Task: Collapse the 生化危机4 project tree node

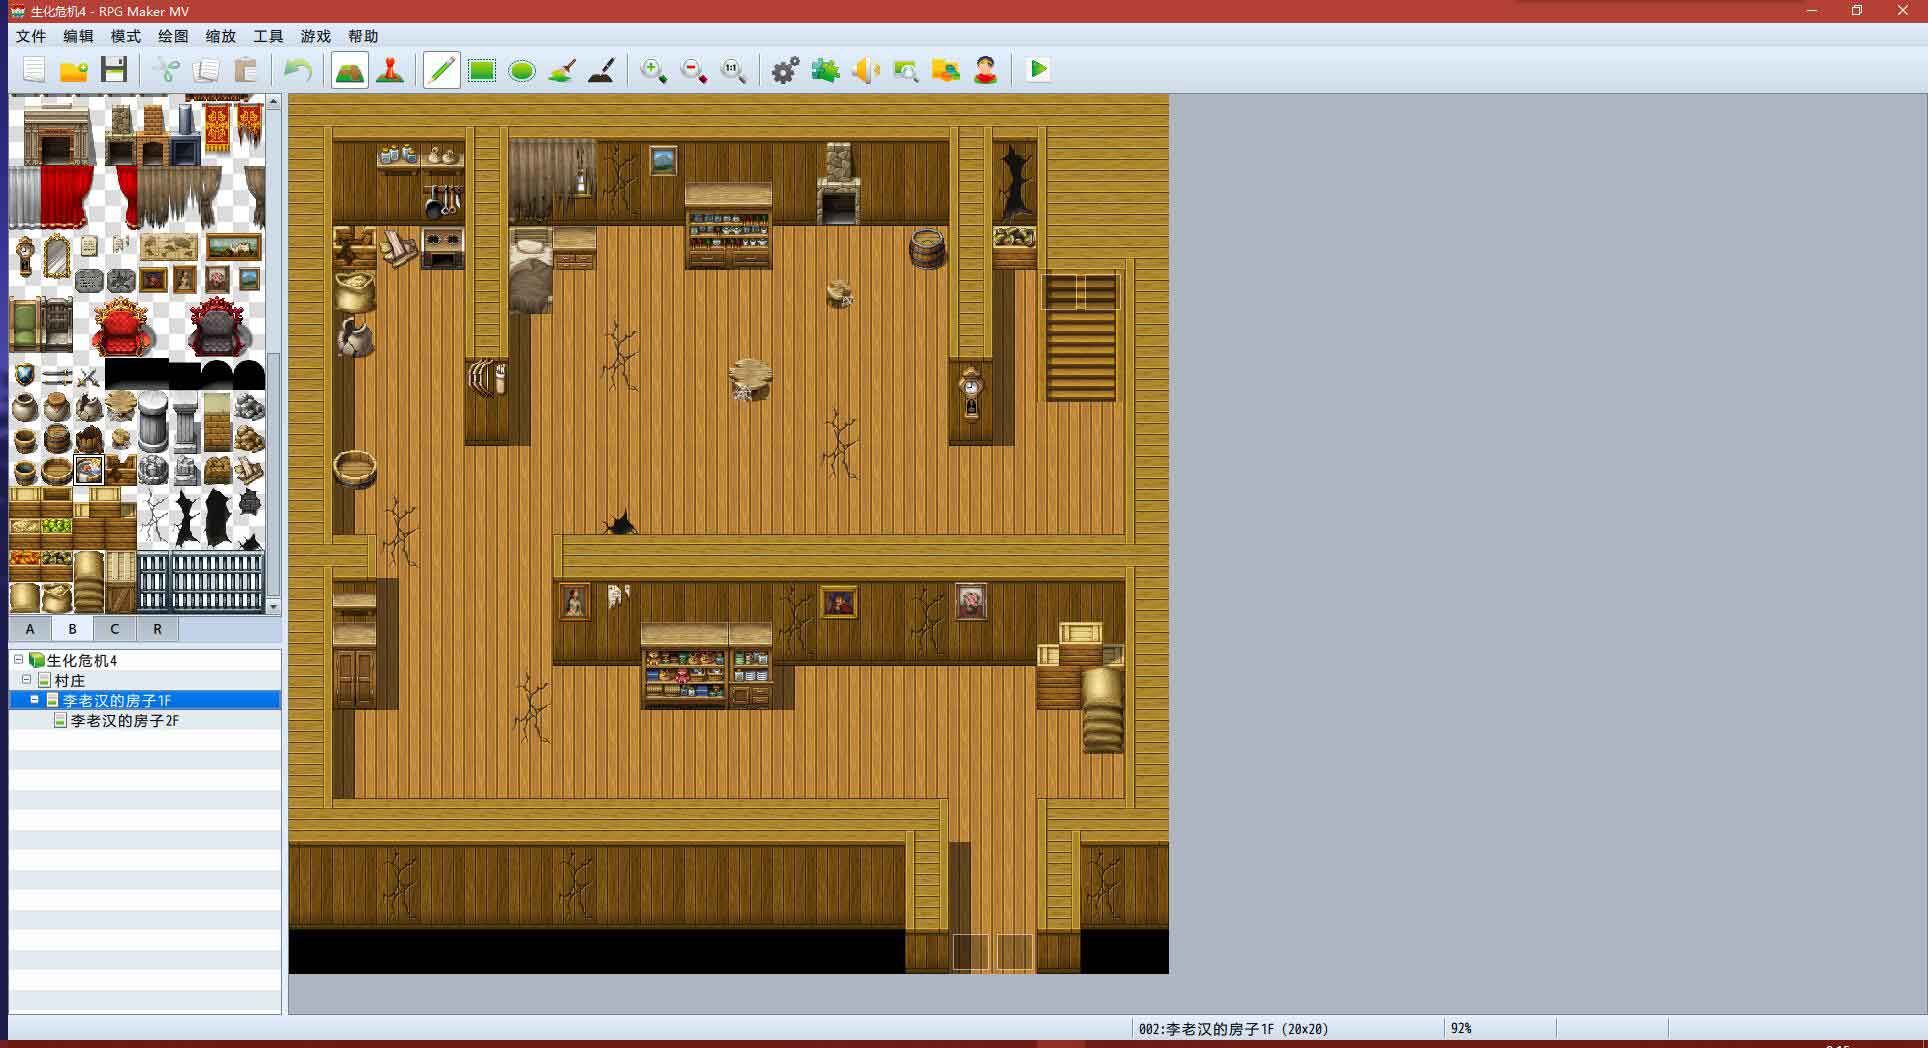Action: 18,660
